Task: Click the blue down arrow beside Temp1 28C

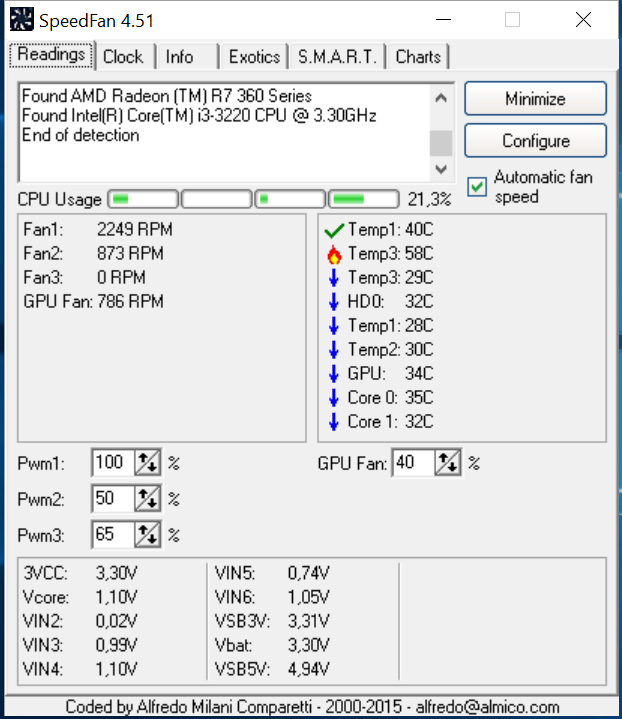Action: [x=334, y=326]
